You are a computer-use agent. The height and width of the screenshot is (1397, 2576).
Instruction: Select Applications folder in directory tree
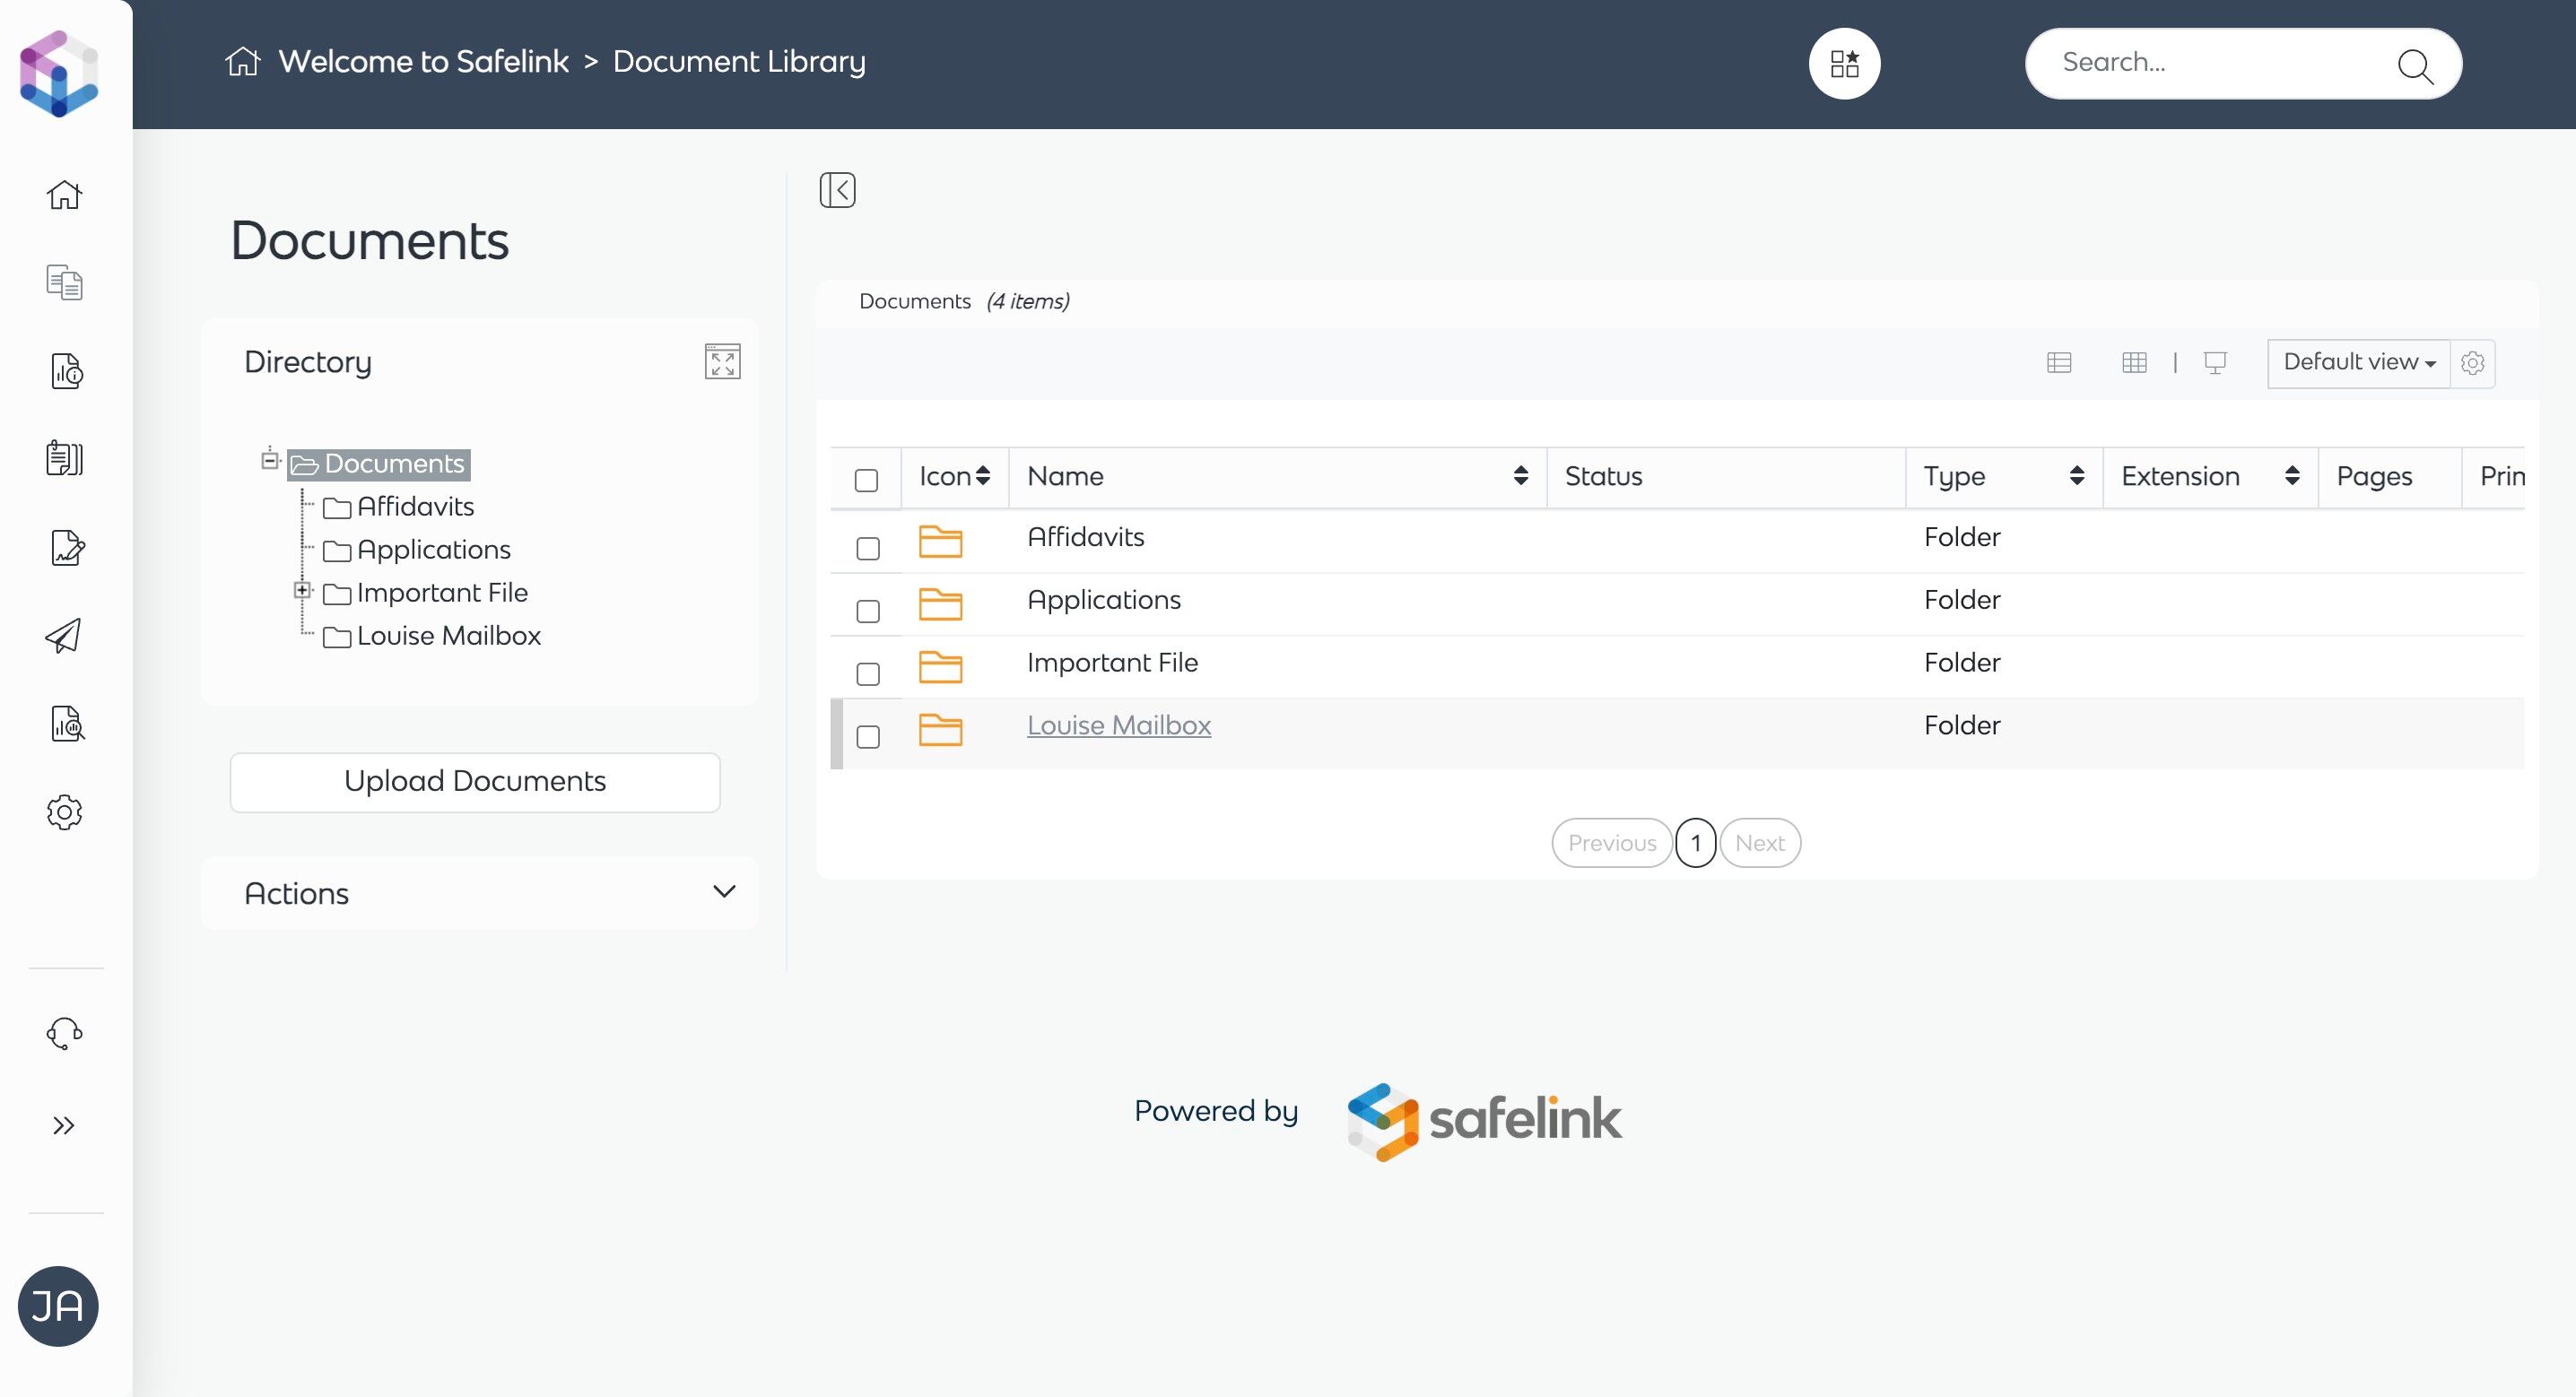pos(433,550)
